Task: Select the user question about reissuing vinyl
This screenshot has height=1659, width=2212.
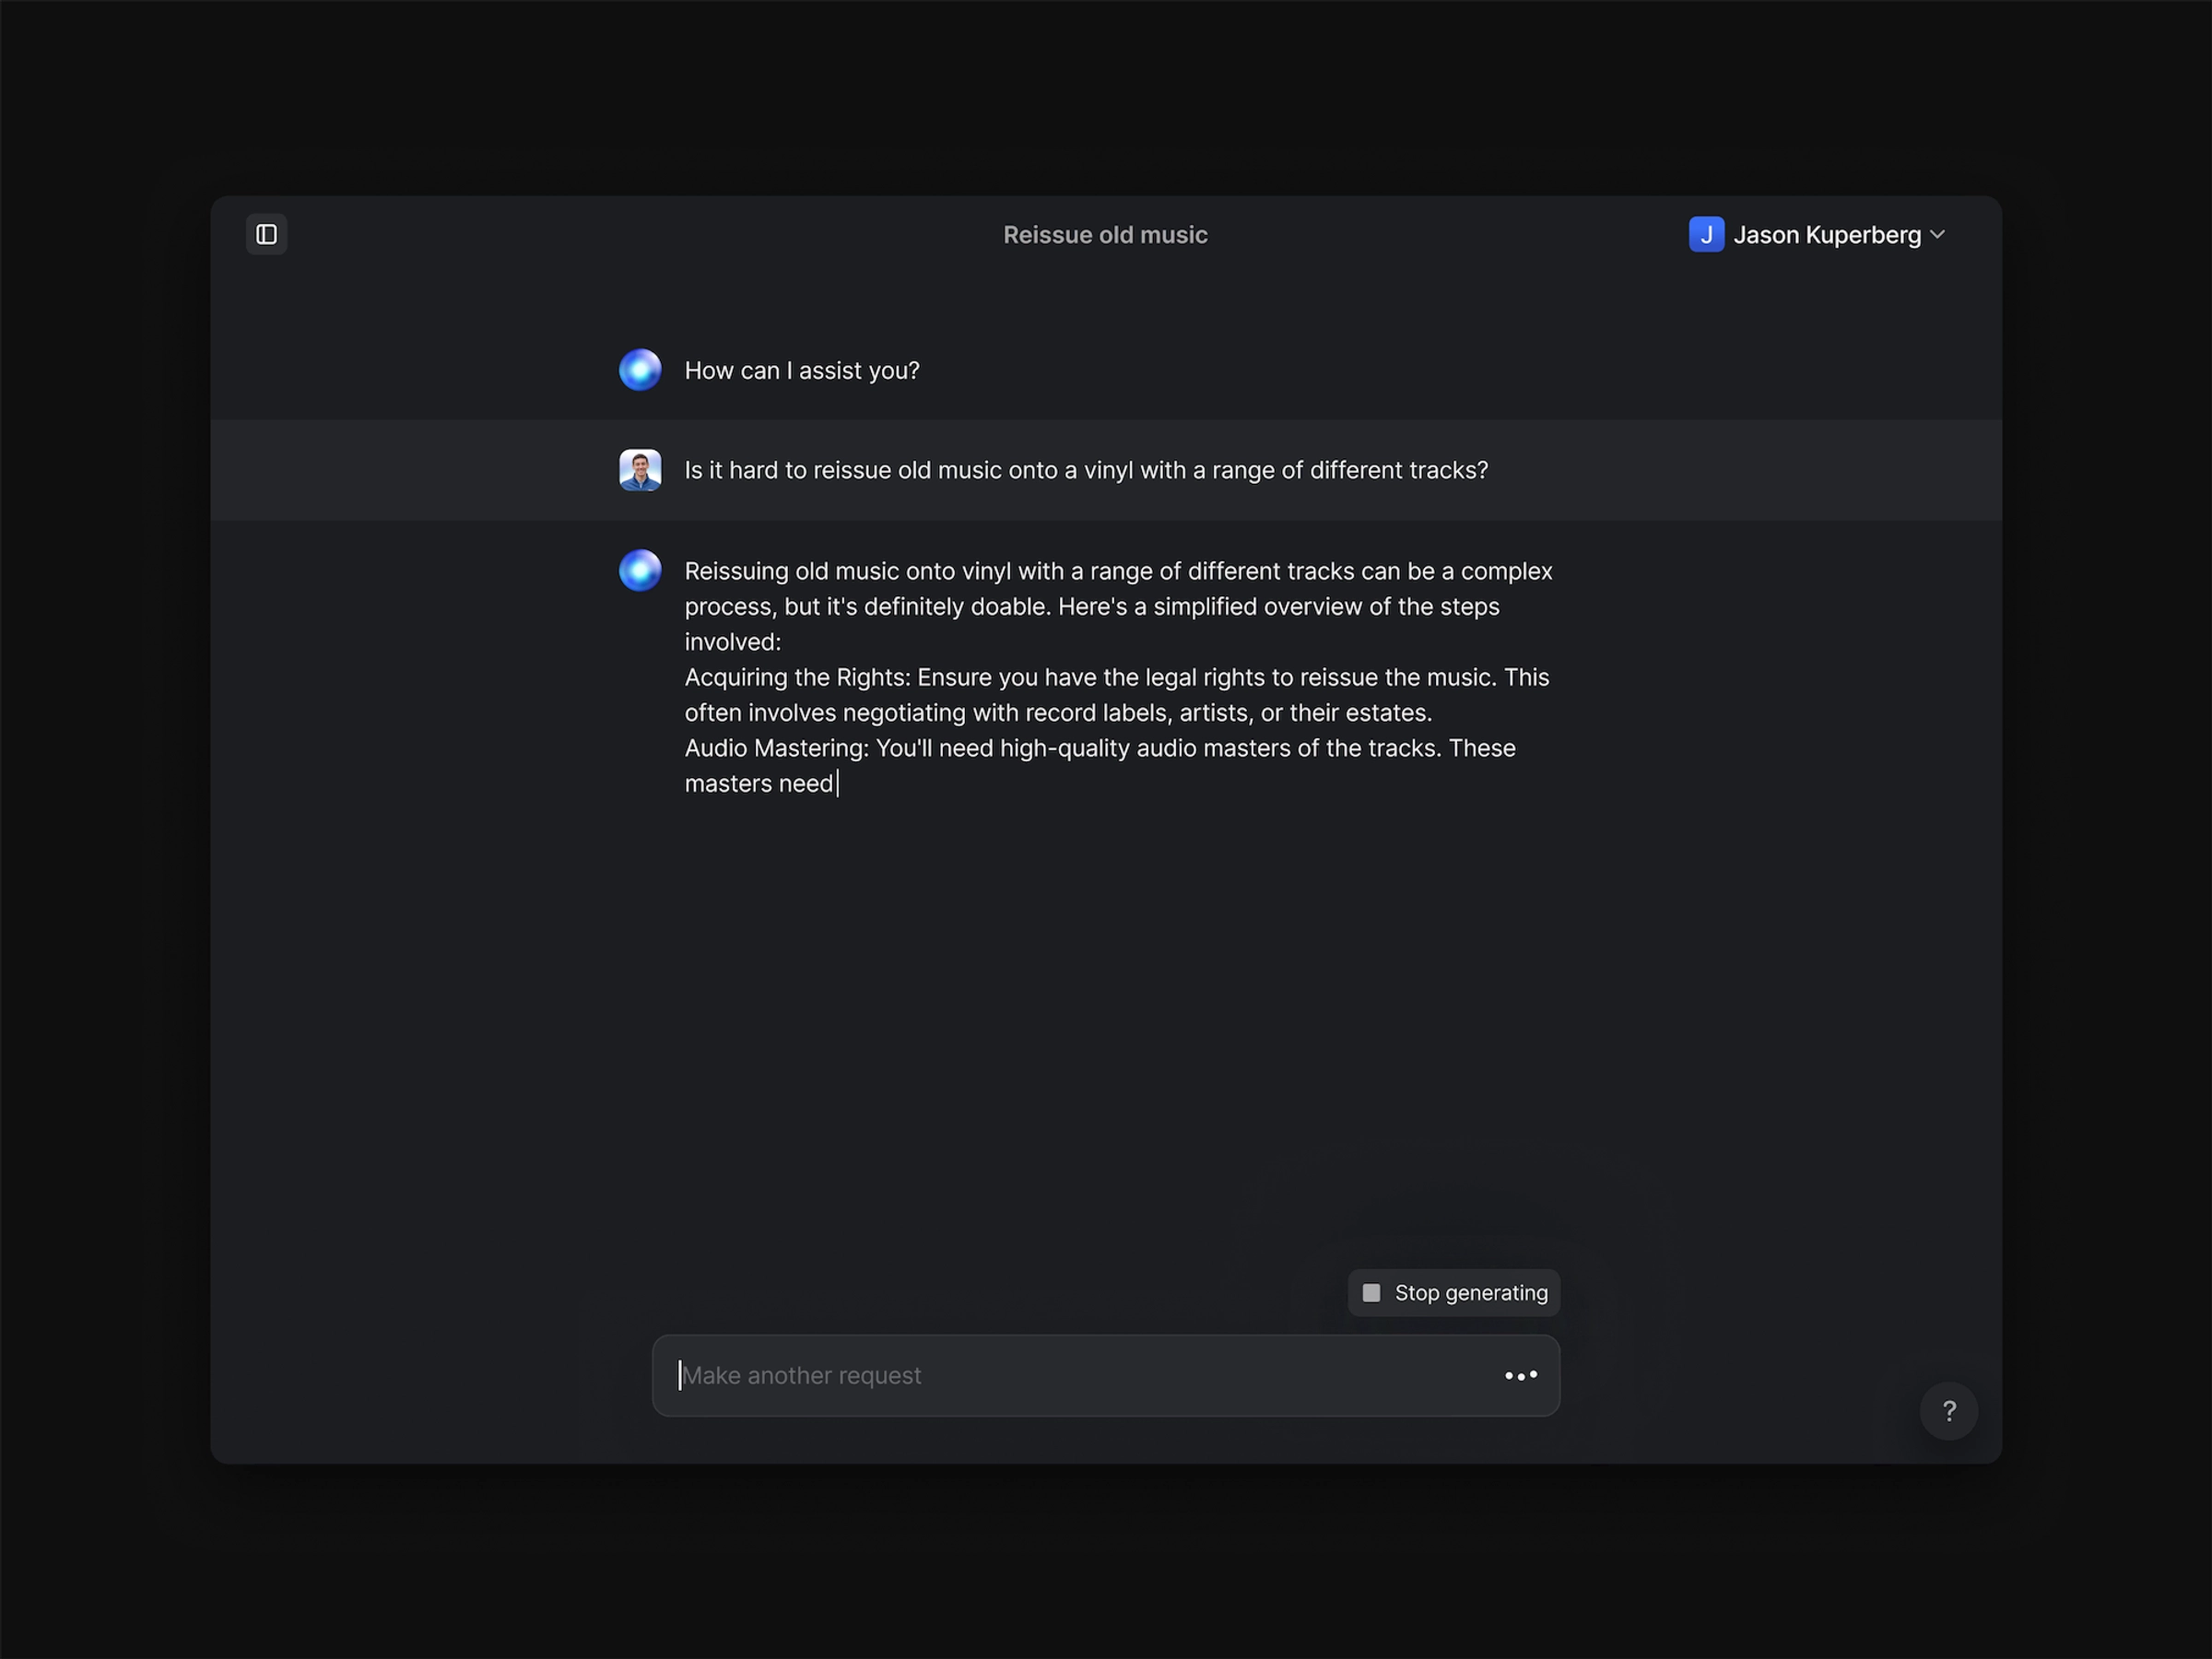Action: pyautogui.click(x=1085, y=470)
